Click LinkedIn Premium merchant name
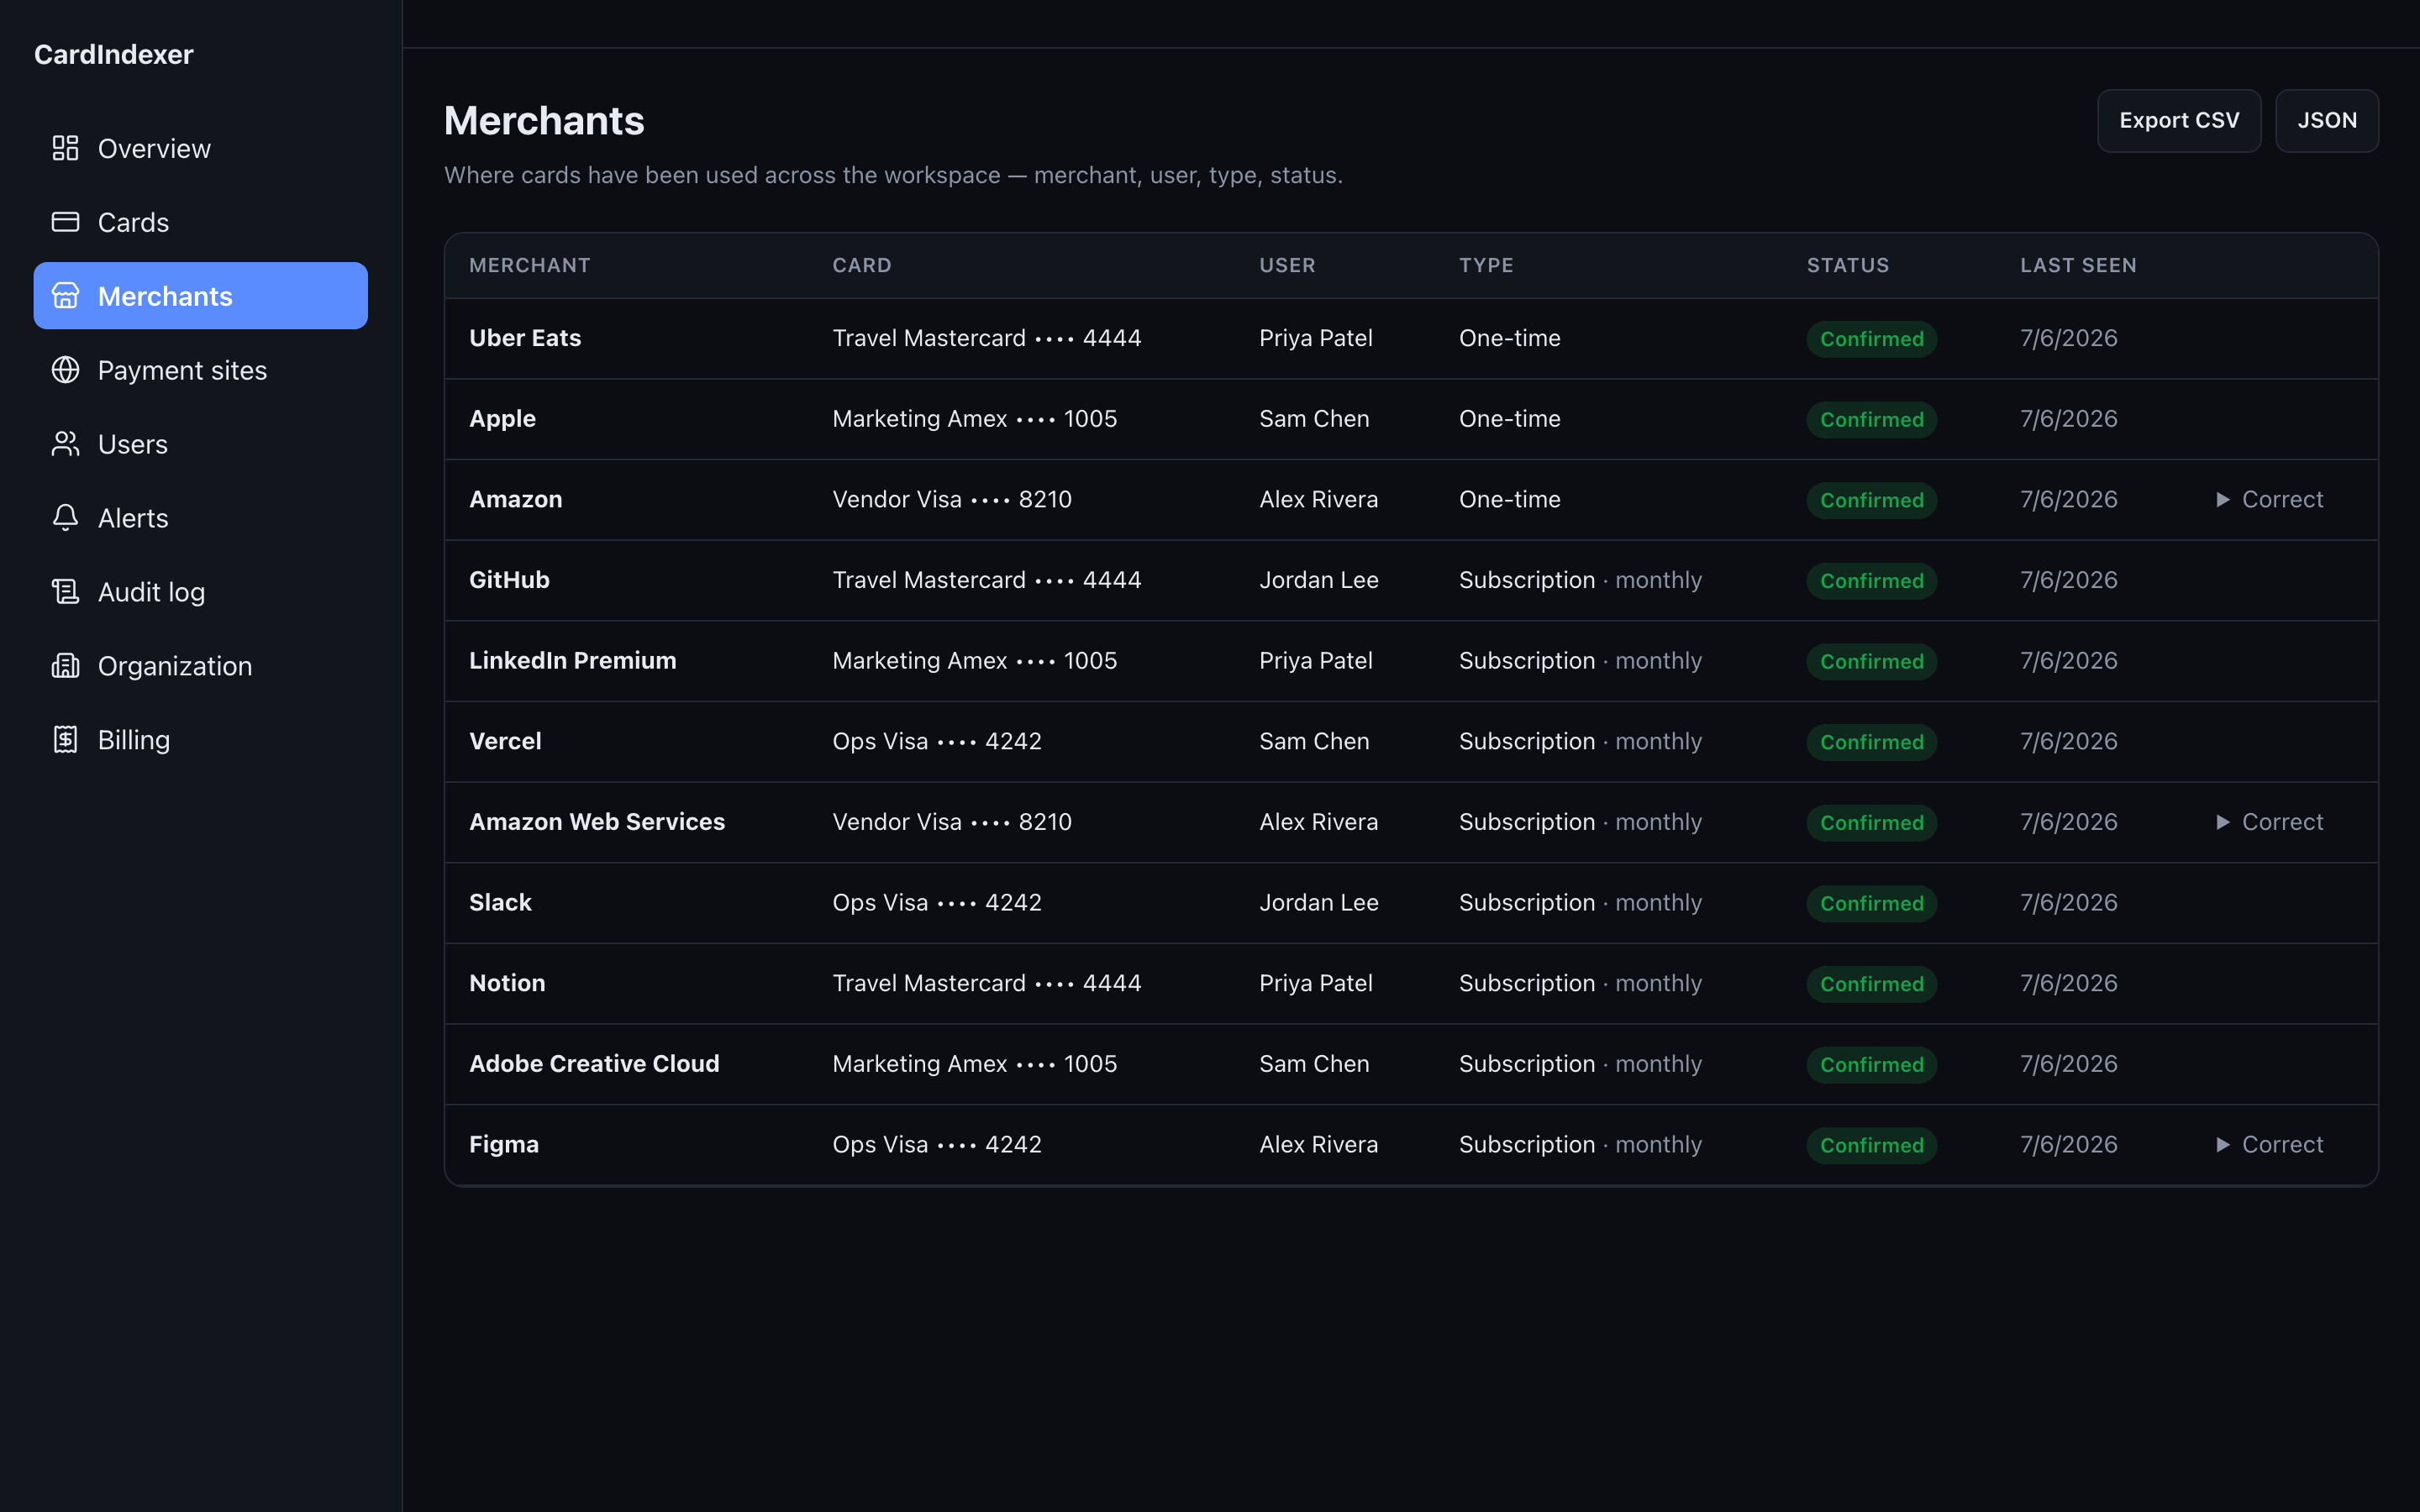 573,661
